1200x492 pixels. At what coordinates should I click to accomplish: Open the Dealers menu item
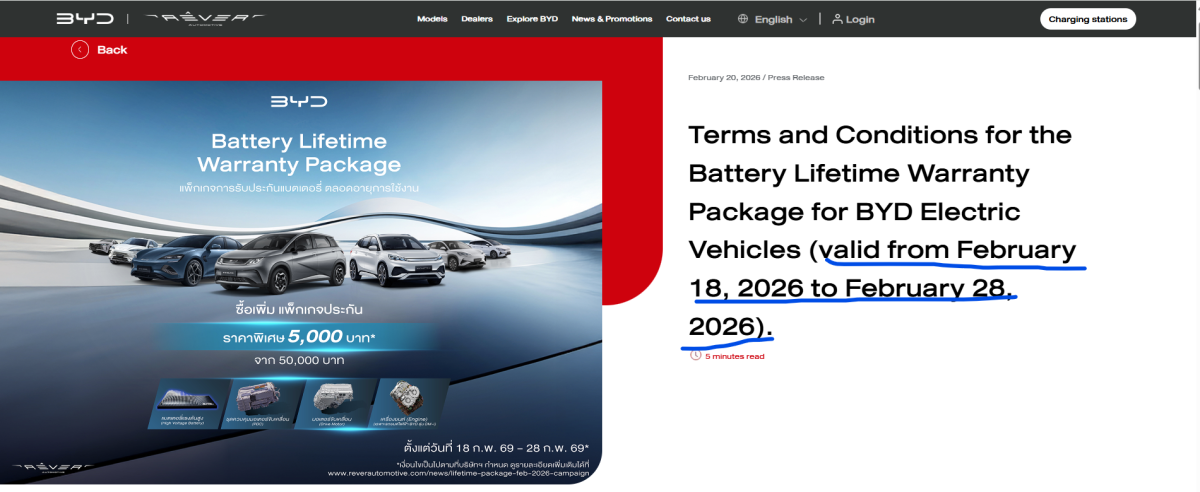[x=477, y=19]
